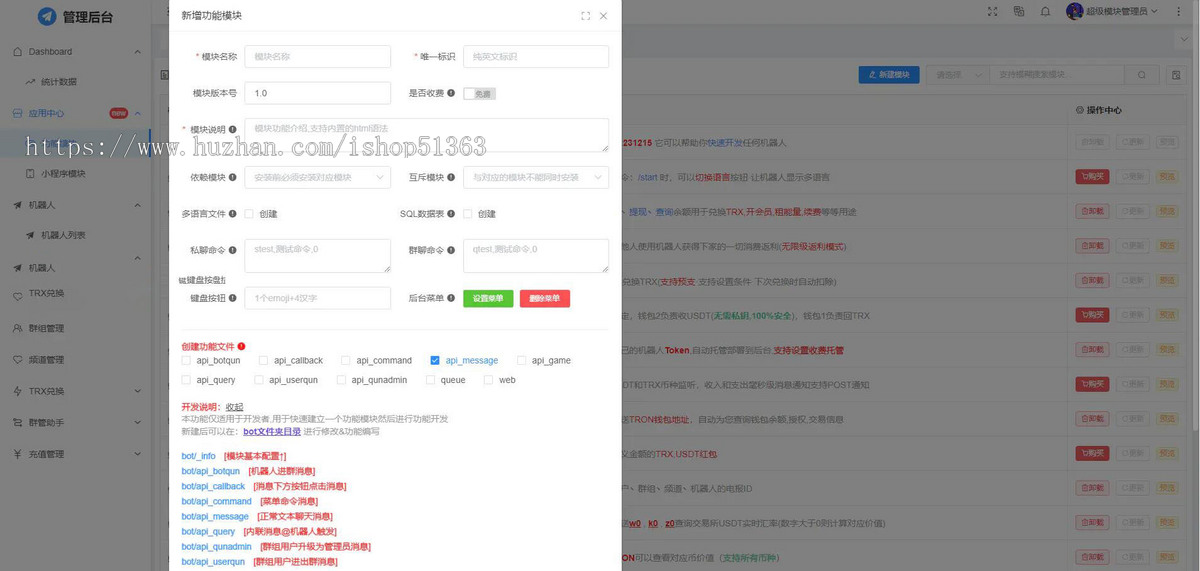Click the info icon beside 键盘按钮
The height and width of the screenshot is (571, 1200).
point(233,298)
